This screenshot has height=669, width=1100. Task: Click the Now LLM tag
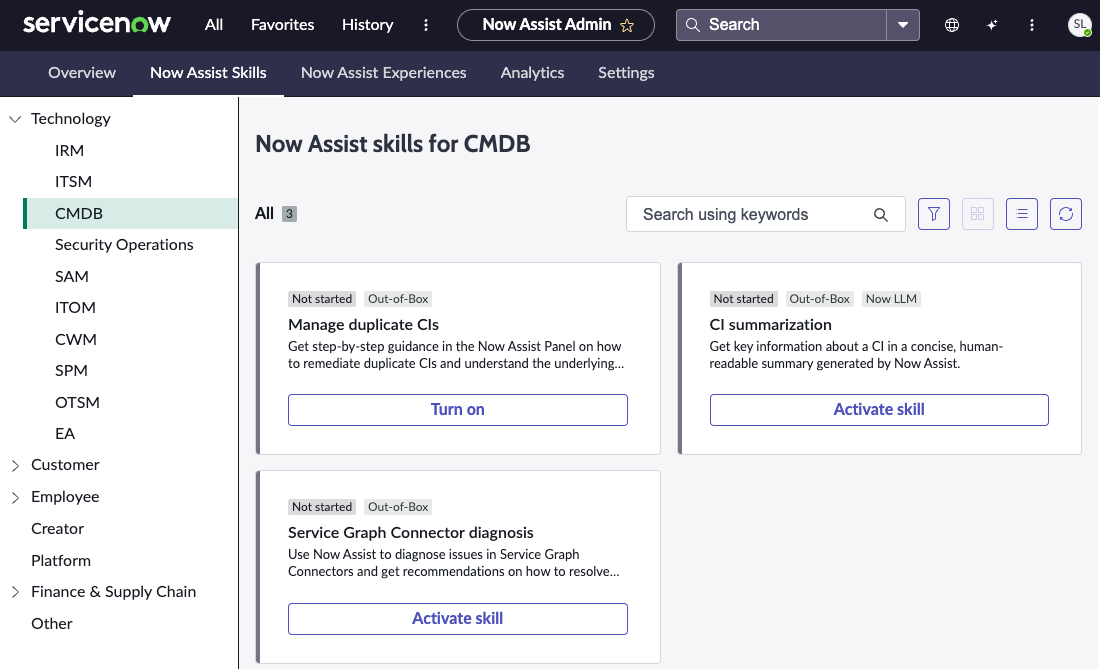(x=891, y=299)
